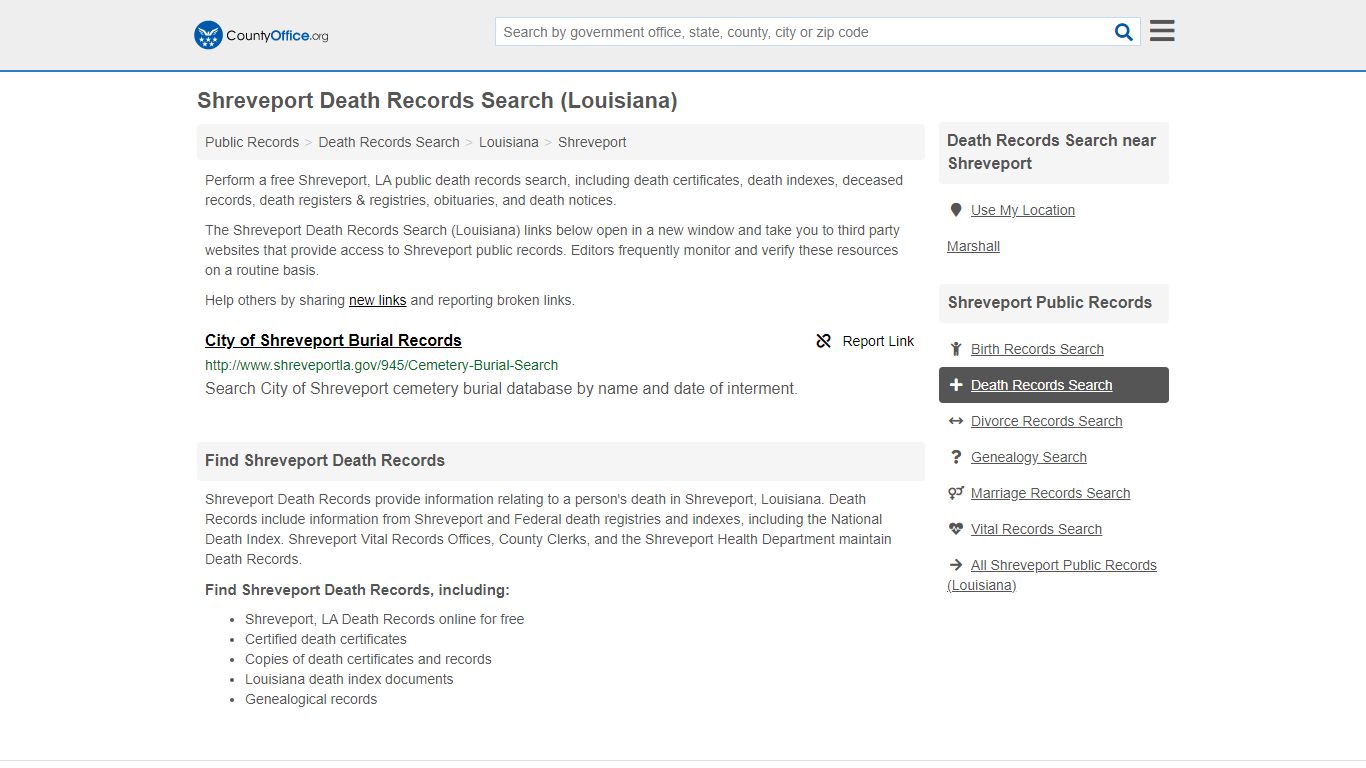Click the burial database description text
The width and height of the screenshot is (1366, 768).
point(501,389)
